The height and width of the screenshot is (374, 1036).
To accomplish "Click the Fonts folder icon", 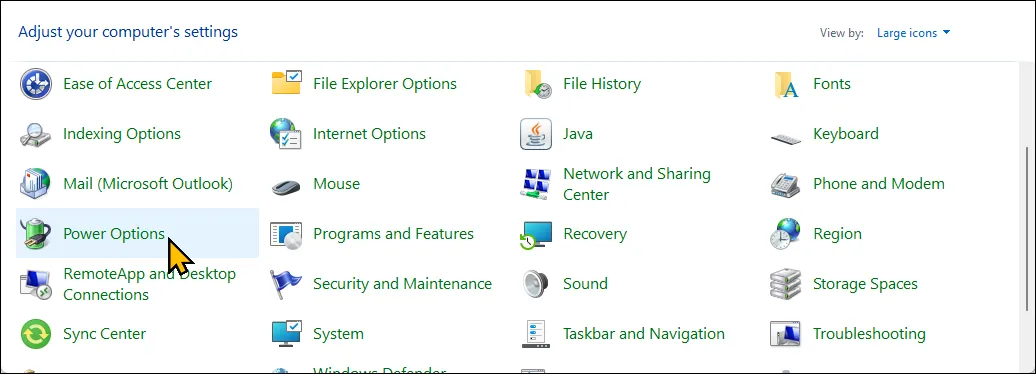I will (x=786, y=85).
